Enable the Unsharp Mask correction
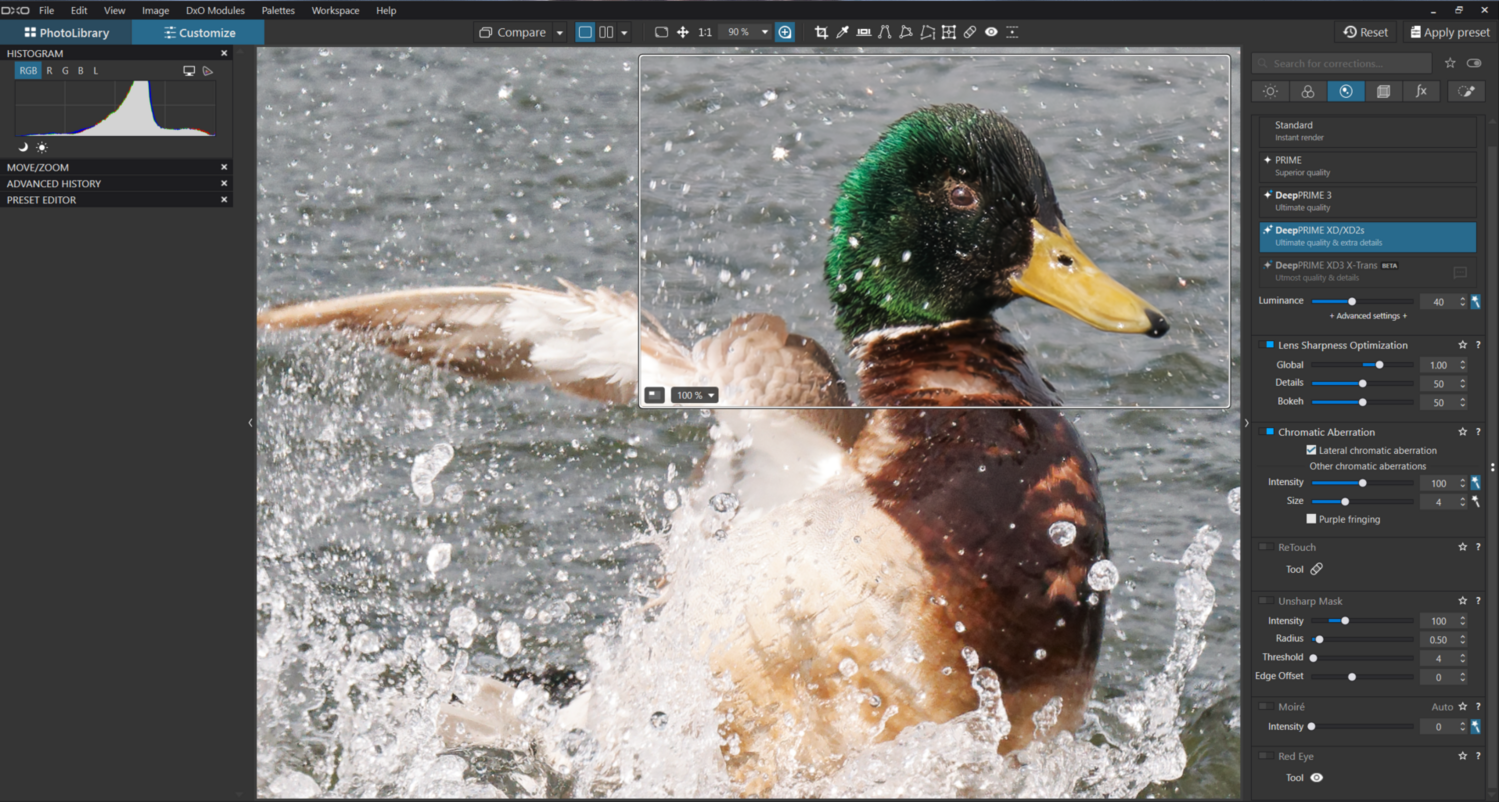The width and height of the screenshot is (1499, 802). coord(1267,601)
